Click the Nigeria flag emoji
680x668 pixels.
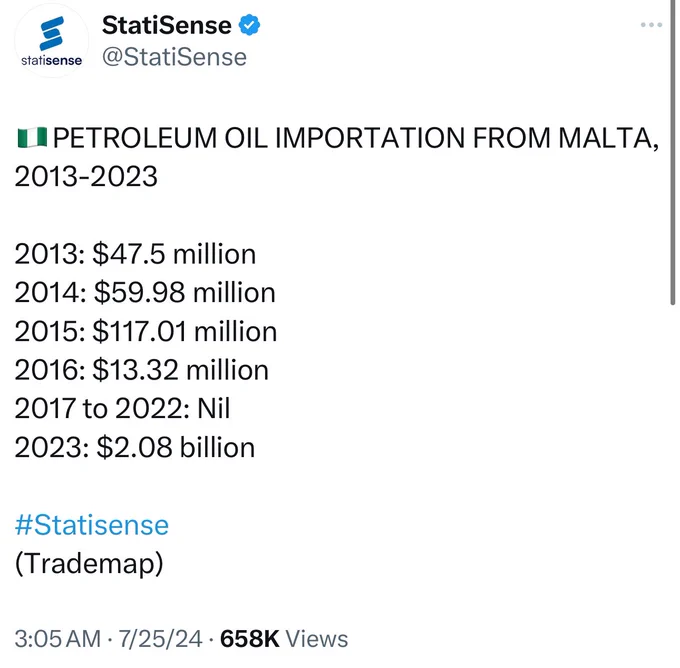(32, 138)
